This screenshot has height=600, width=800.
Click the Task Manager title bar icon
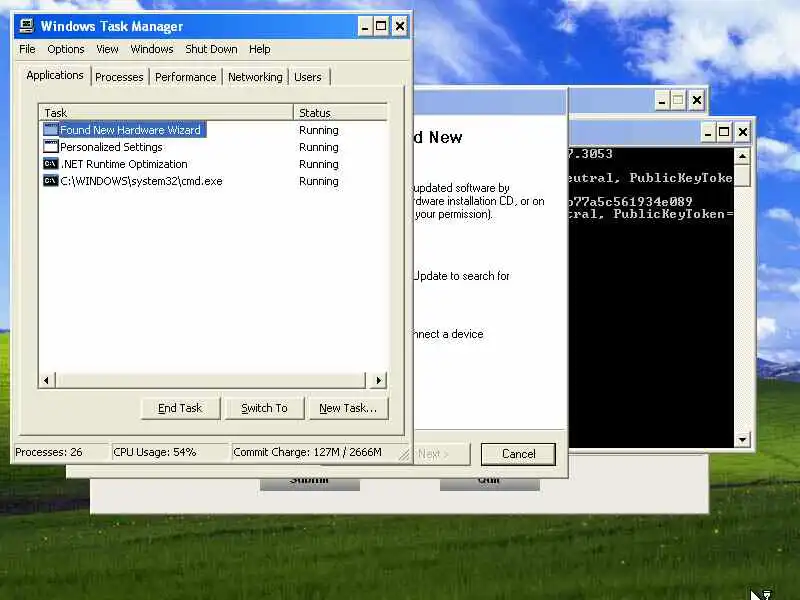pyautogui.click(x=27, y=26)
